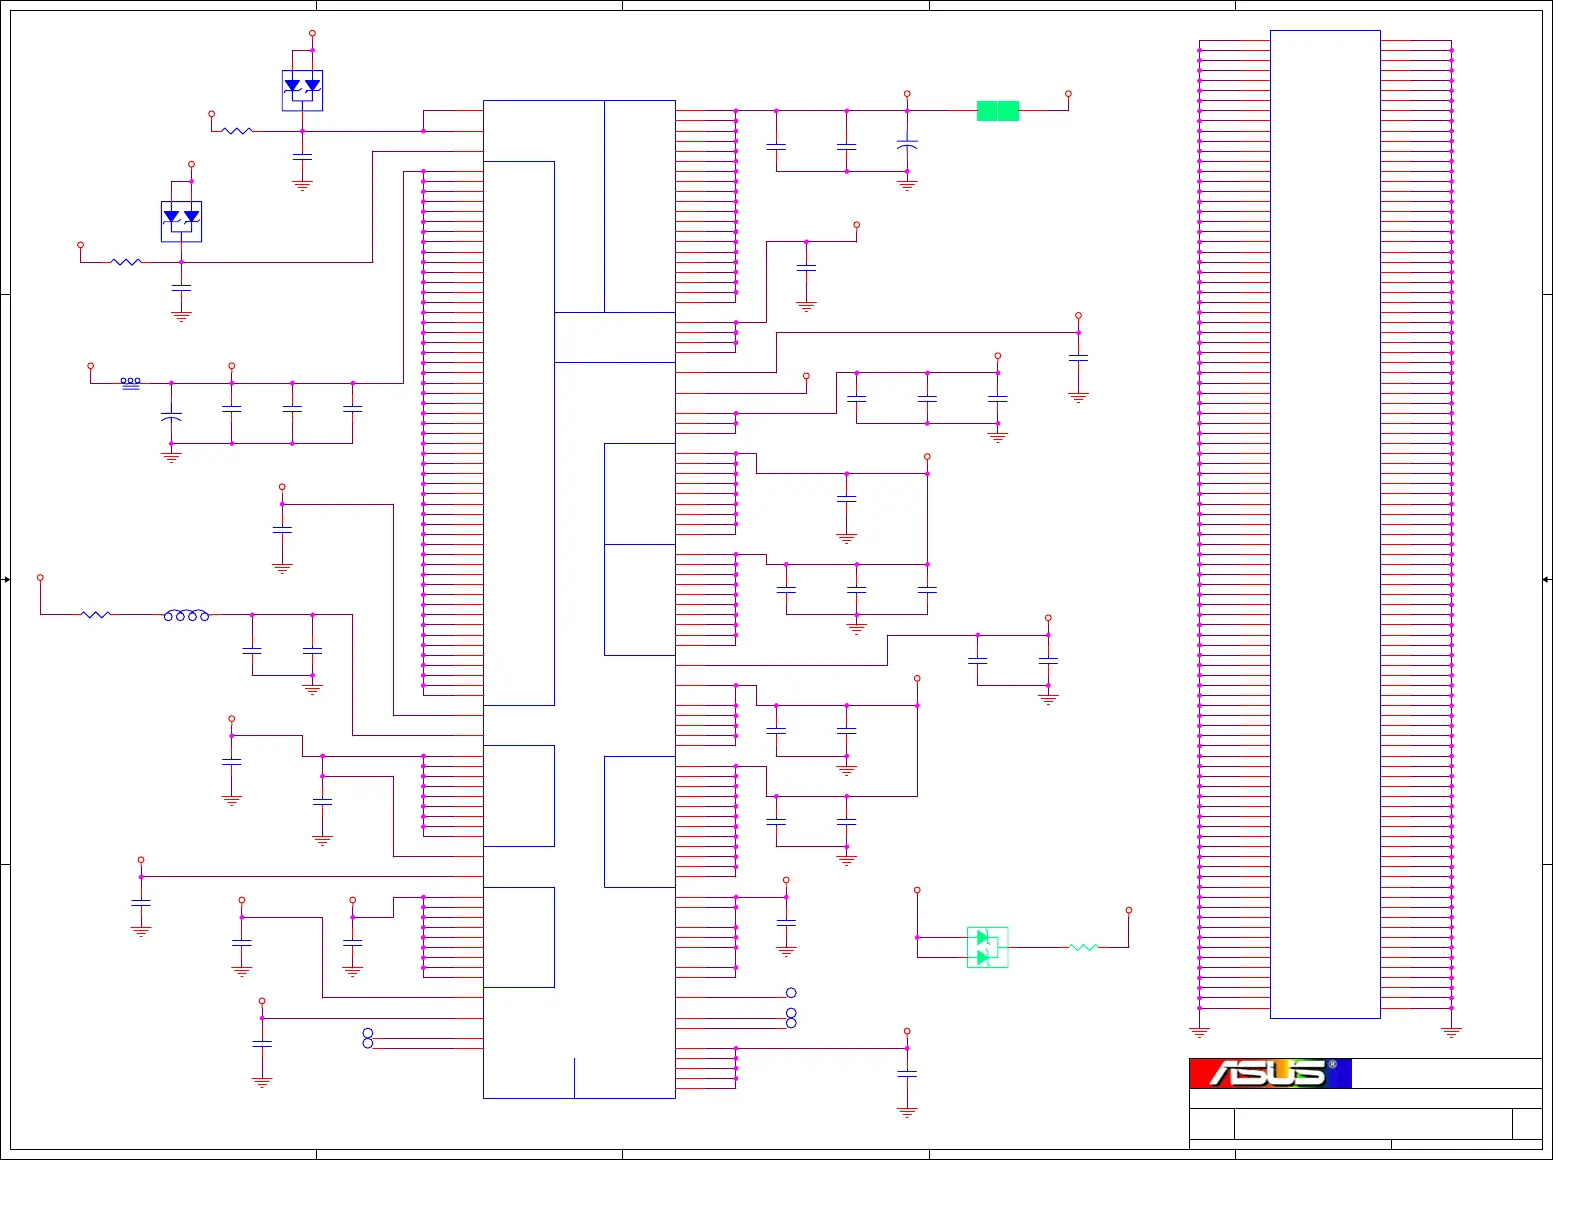Click the resistor left of the topmost blue diode

pos(237,130)
